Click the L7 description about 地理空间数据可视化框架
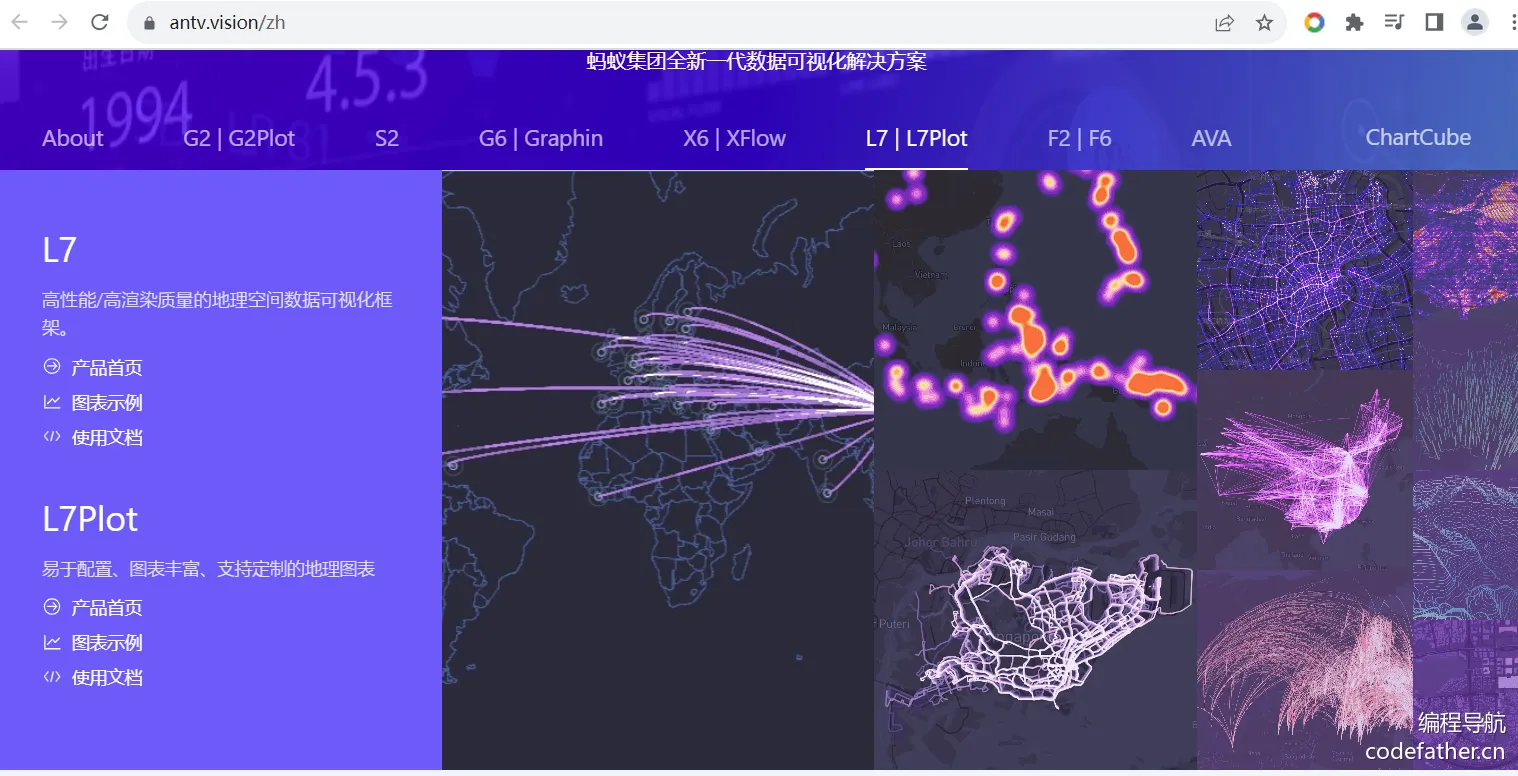Image resolution: width=1518 pixels, height=776 pixels. [217, 313]
